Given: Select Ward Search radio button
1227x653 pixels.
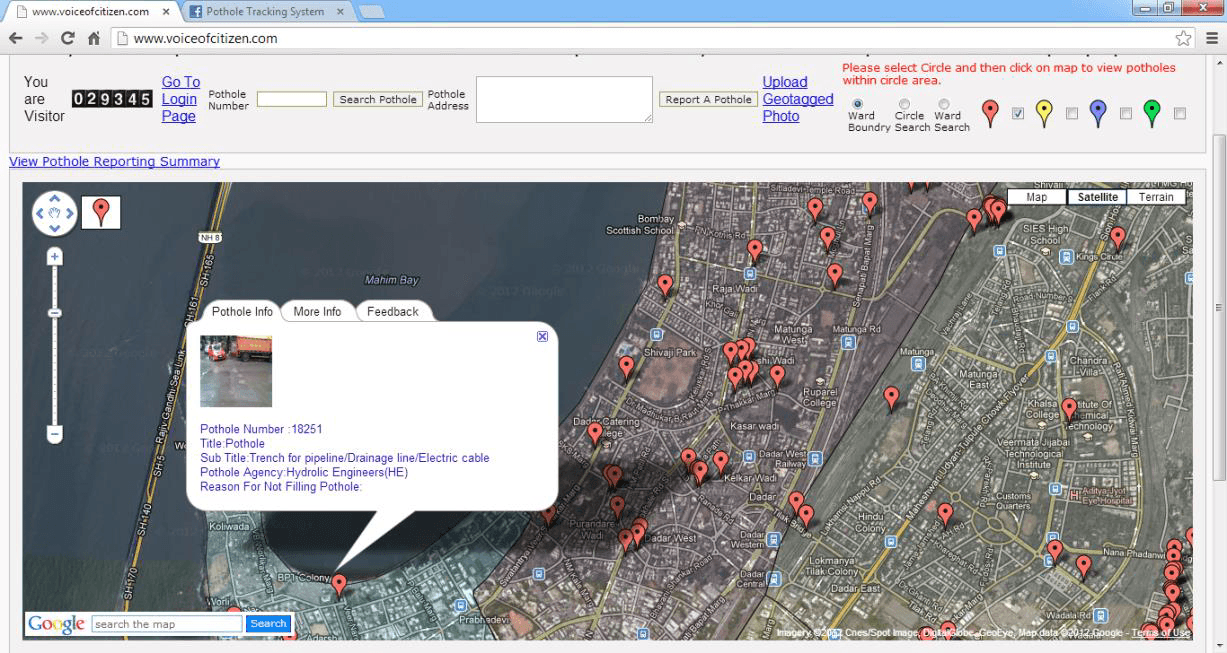Looking at the screenshot, I should pyautogui.click(x=944, y=104).
